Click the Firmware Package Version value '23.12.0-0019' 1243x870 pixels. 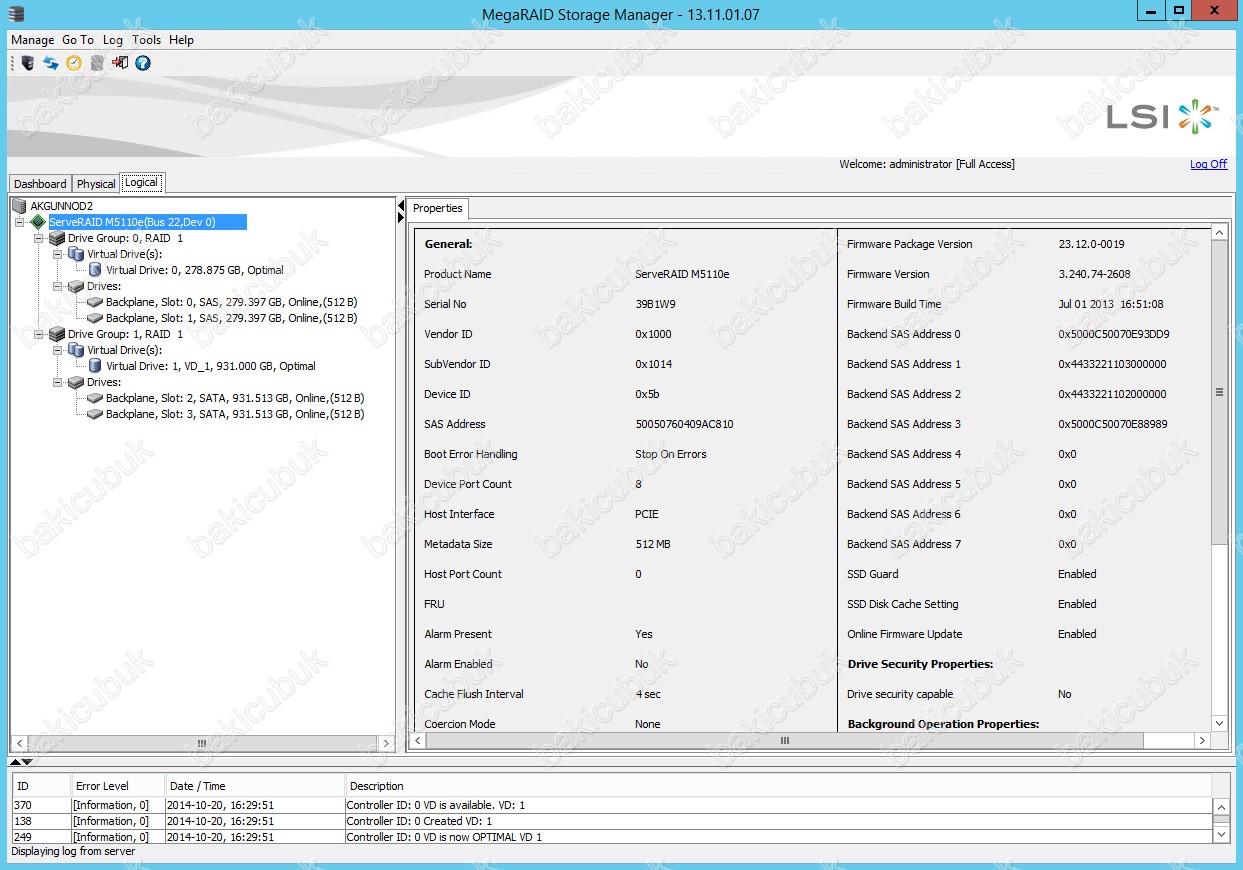(x=1091, y=244)
